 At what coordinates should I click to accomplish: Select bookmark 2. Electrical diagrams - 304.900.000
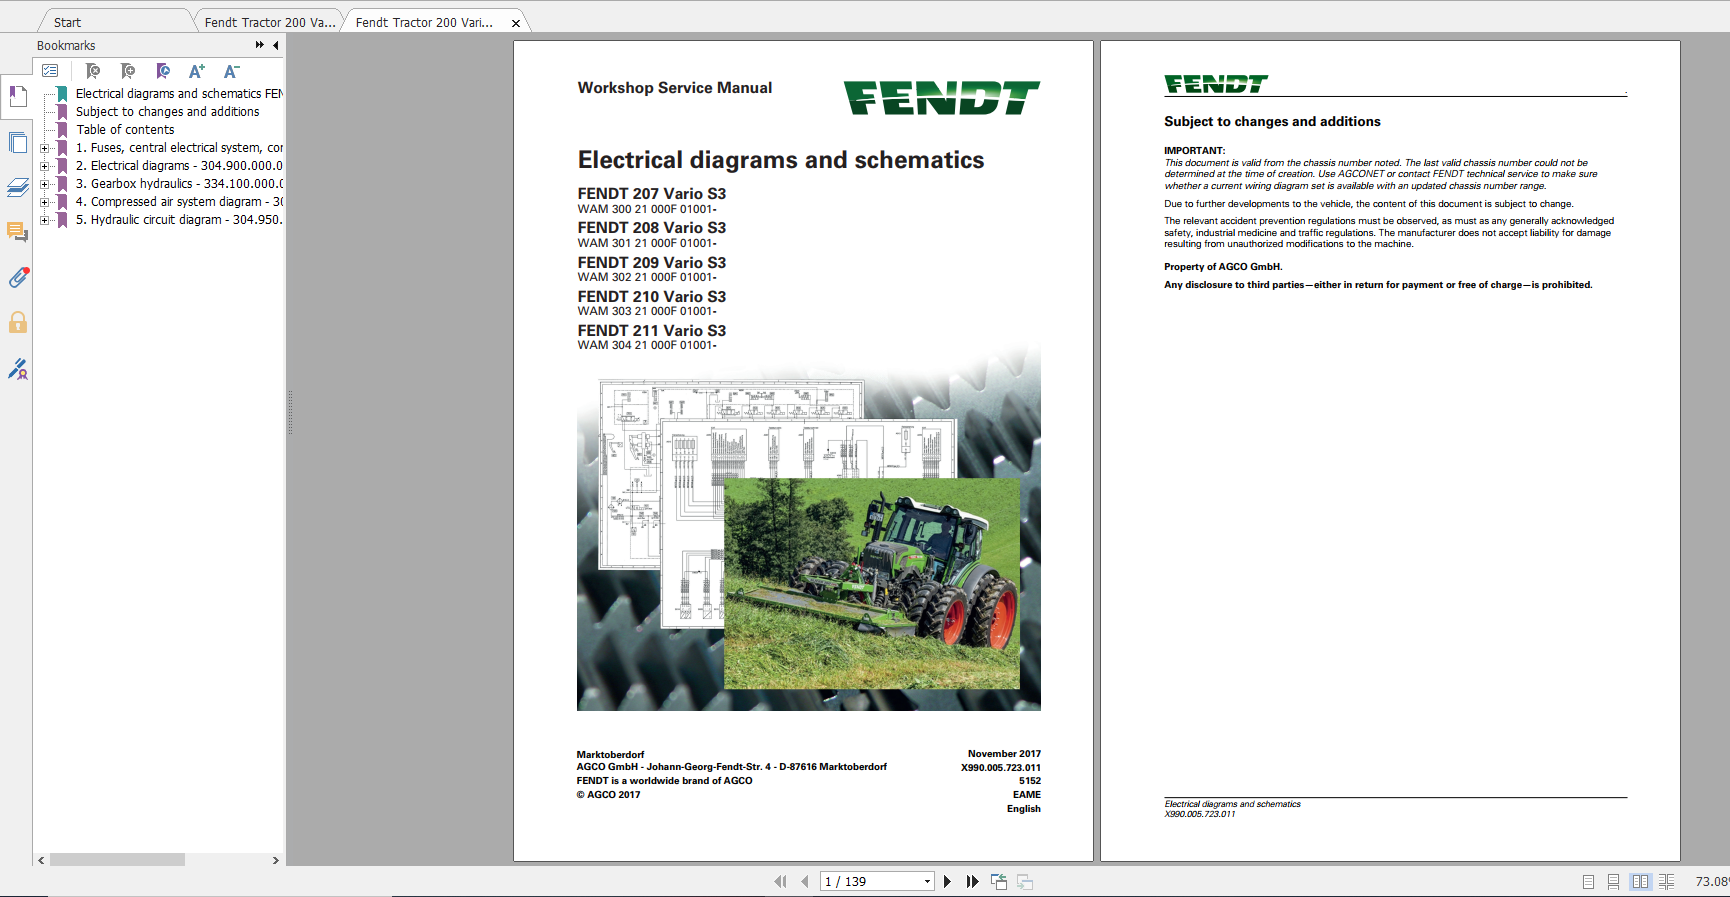coord(179,166)
